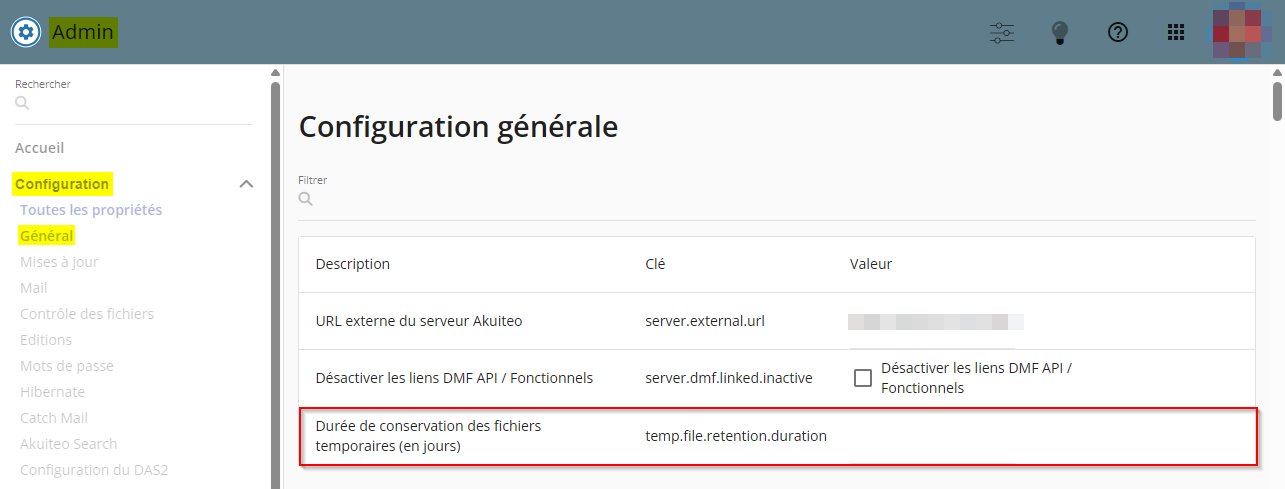Open the apps grid launcher icon

click(x=1176, y=32)
